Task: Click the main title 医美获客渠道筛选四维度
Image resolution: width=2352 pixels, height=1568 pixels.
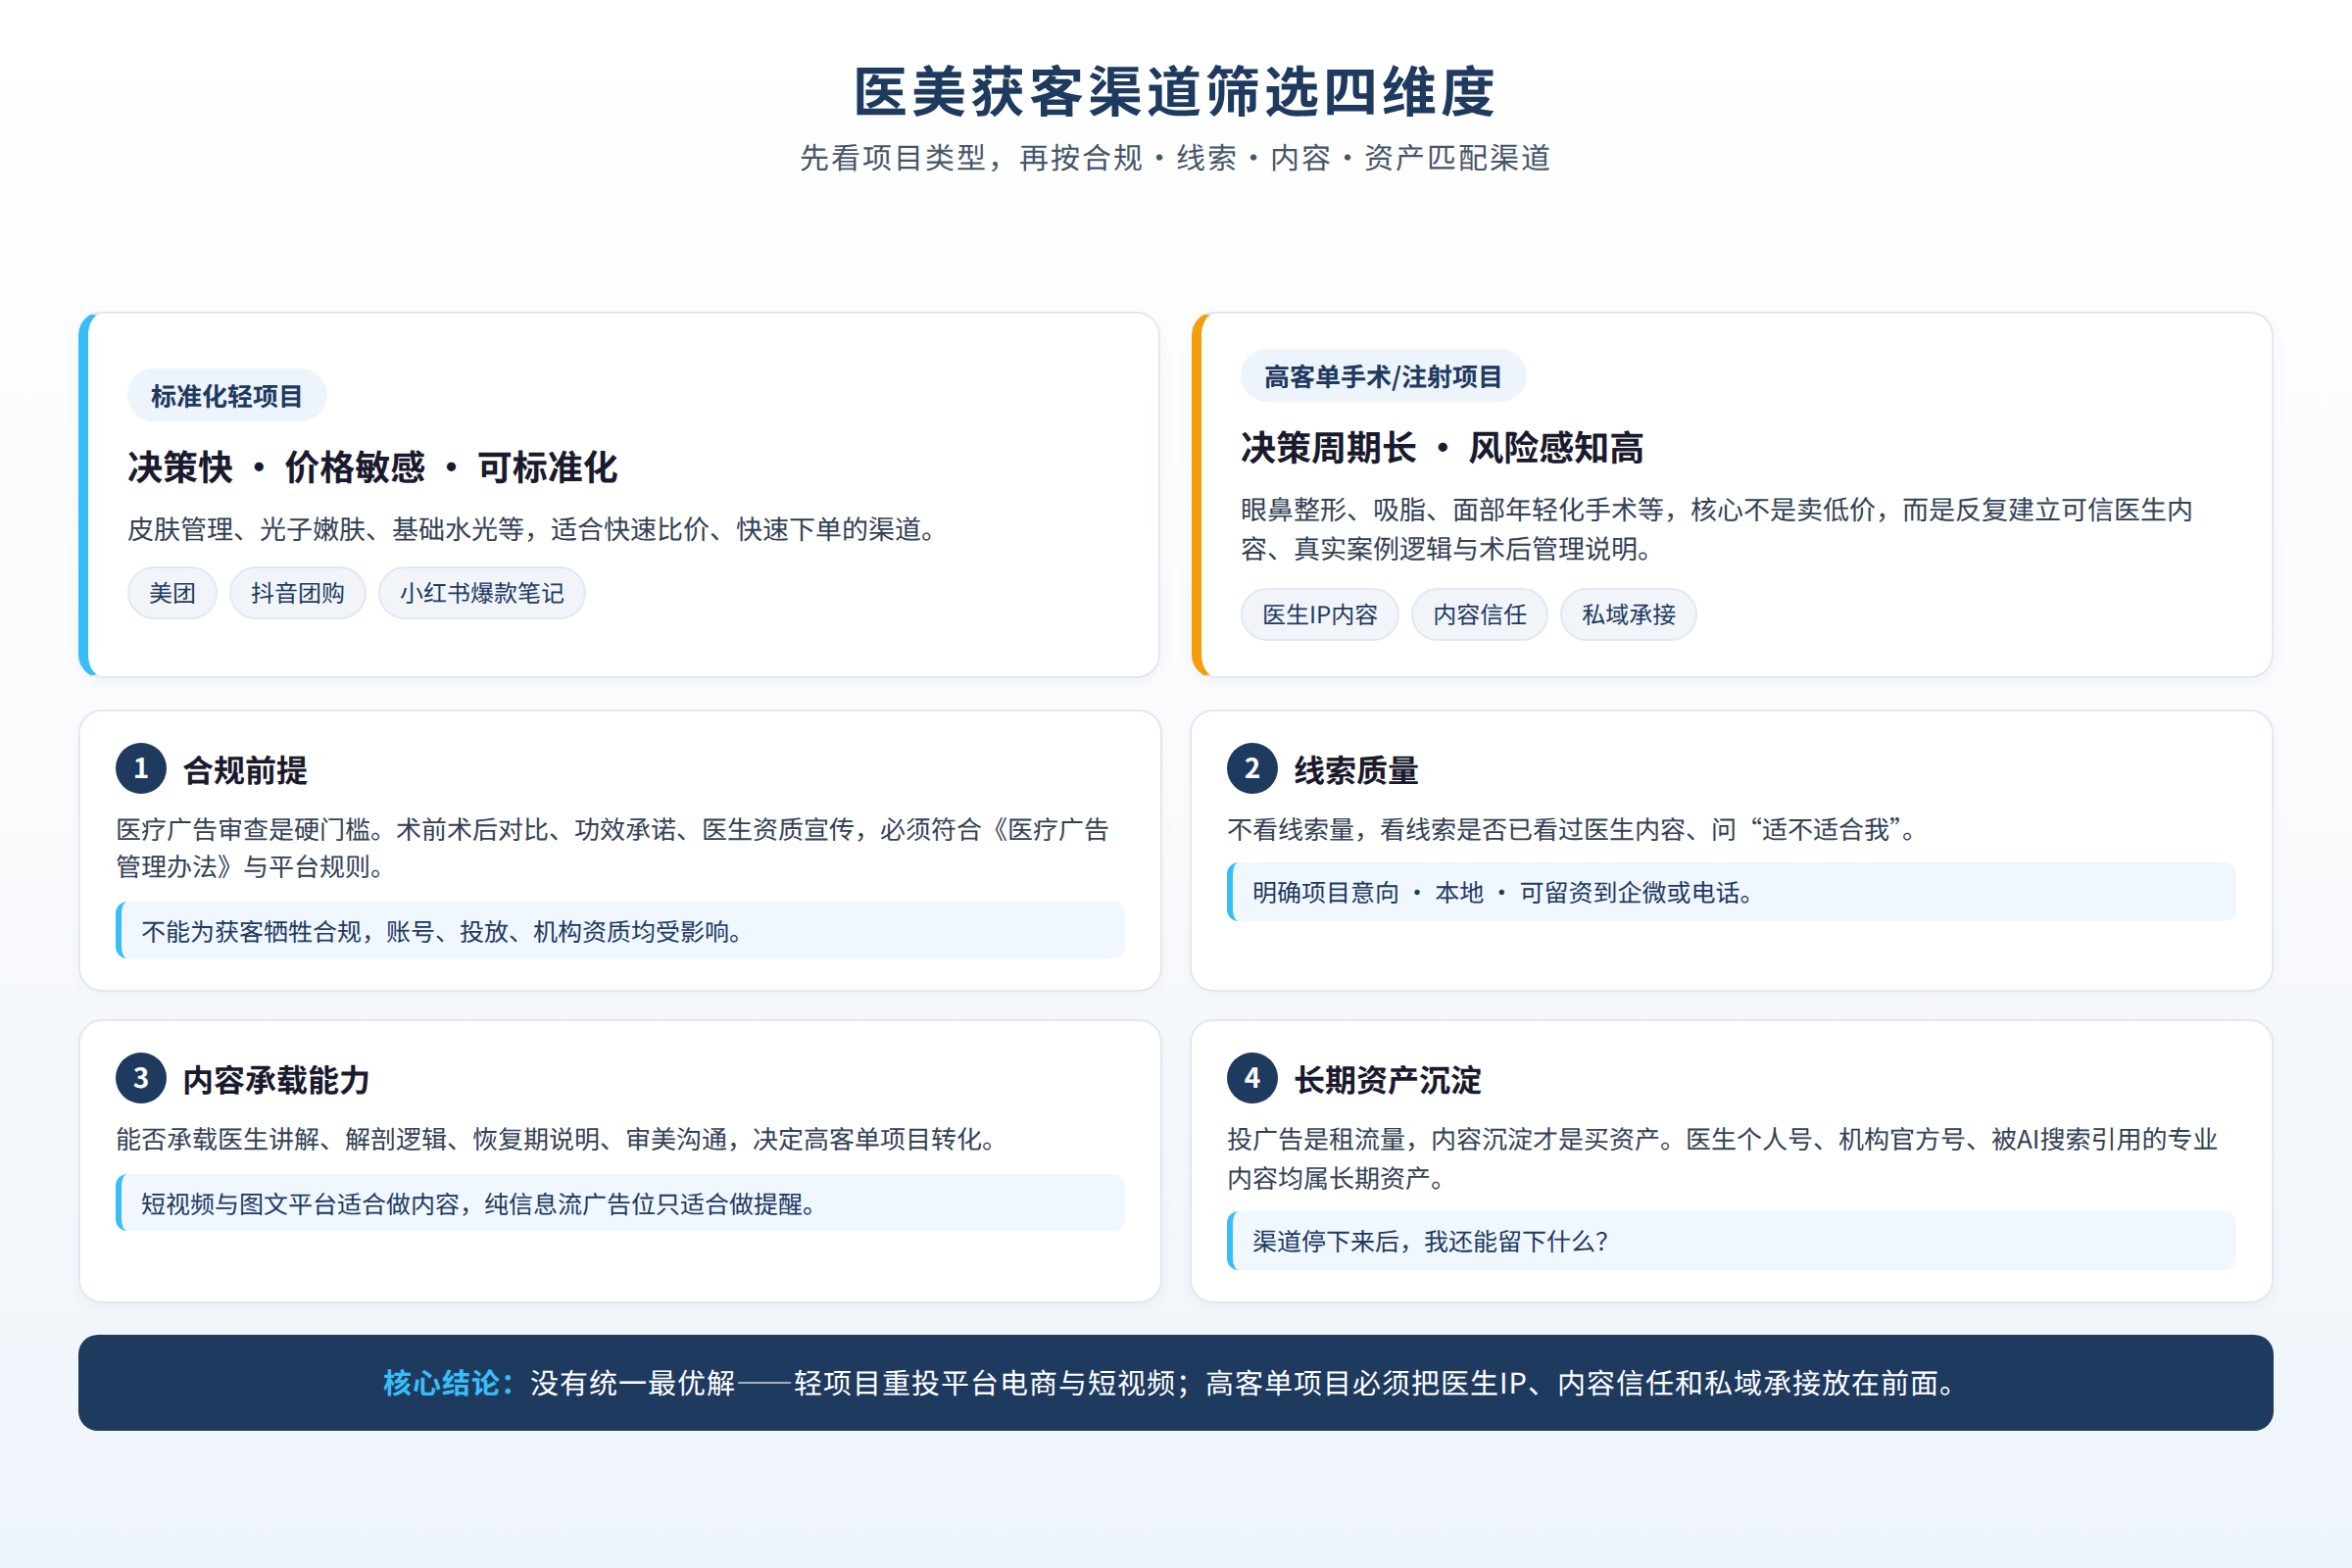Action: [1175, 92]
